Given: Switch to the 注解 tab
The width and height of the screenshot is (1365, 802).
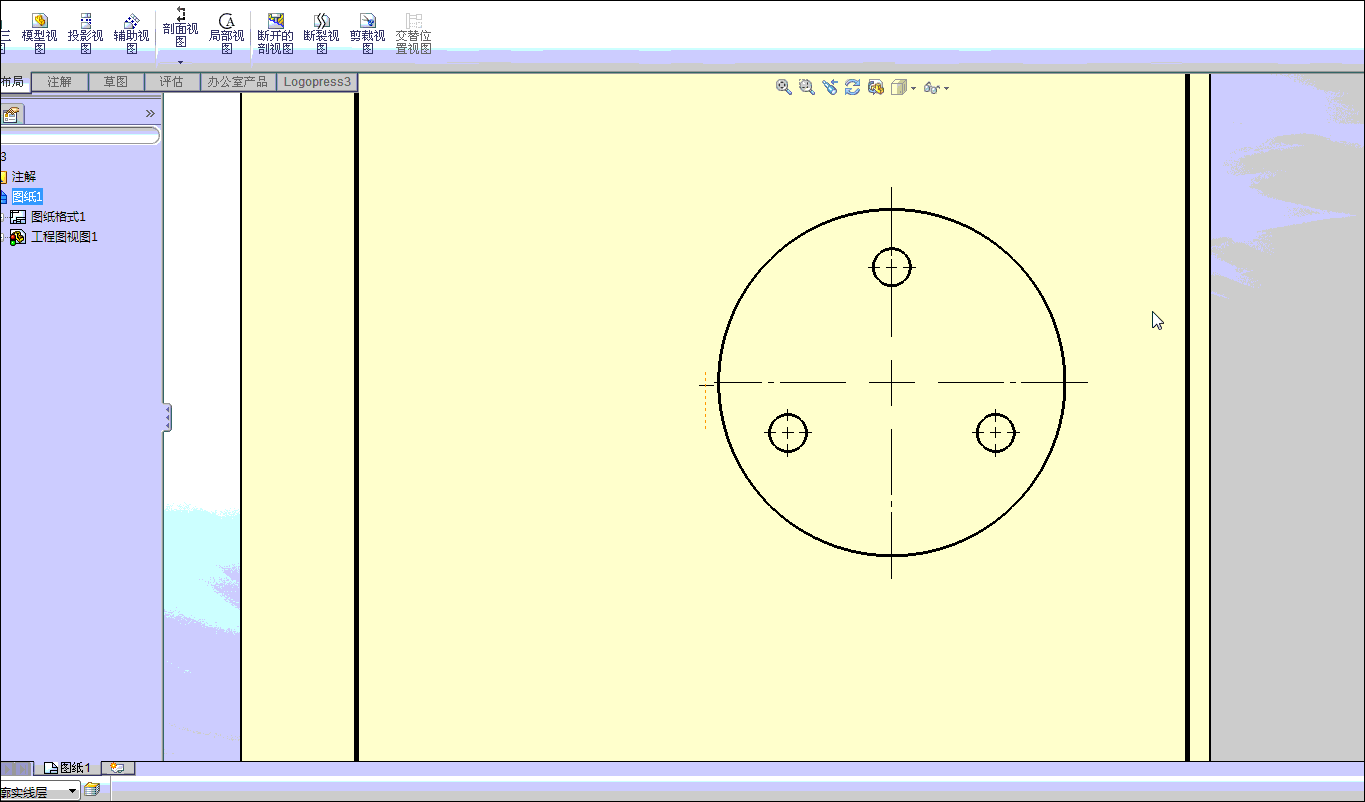Looking at the screenshot, I should [x=60, y=82].
